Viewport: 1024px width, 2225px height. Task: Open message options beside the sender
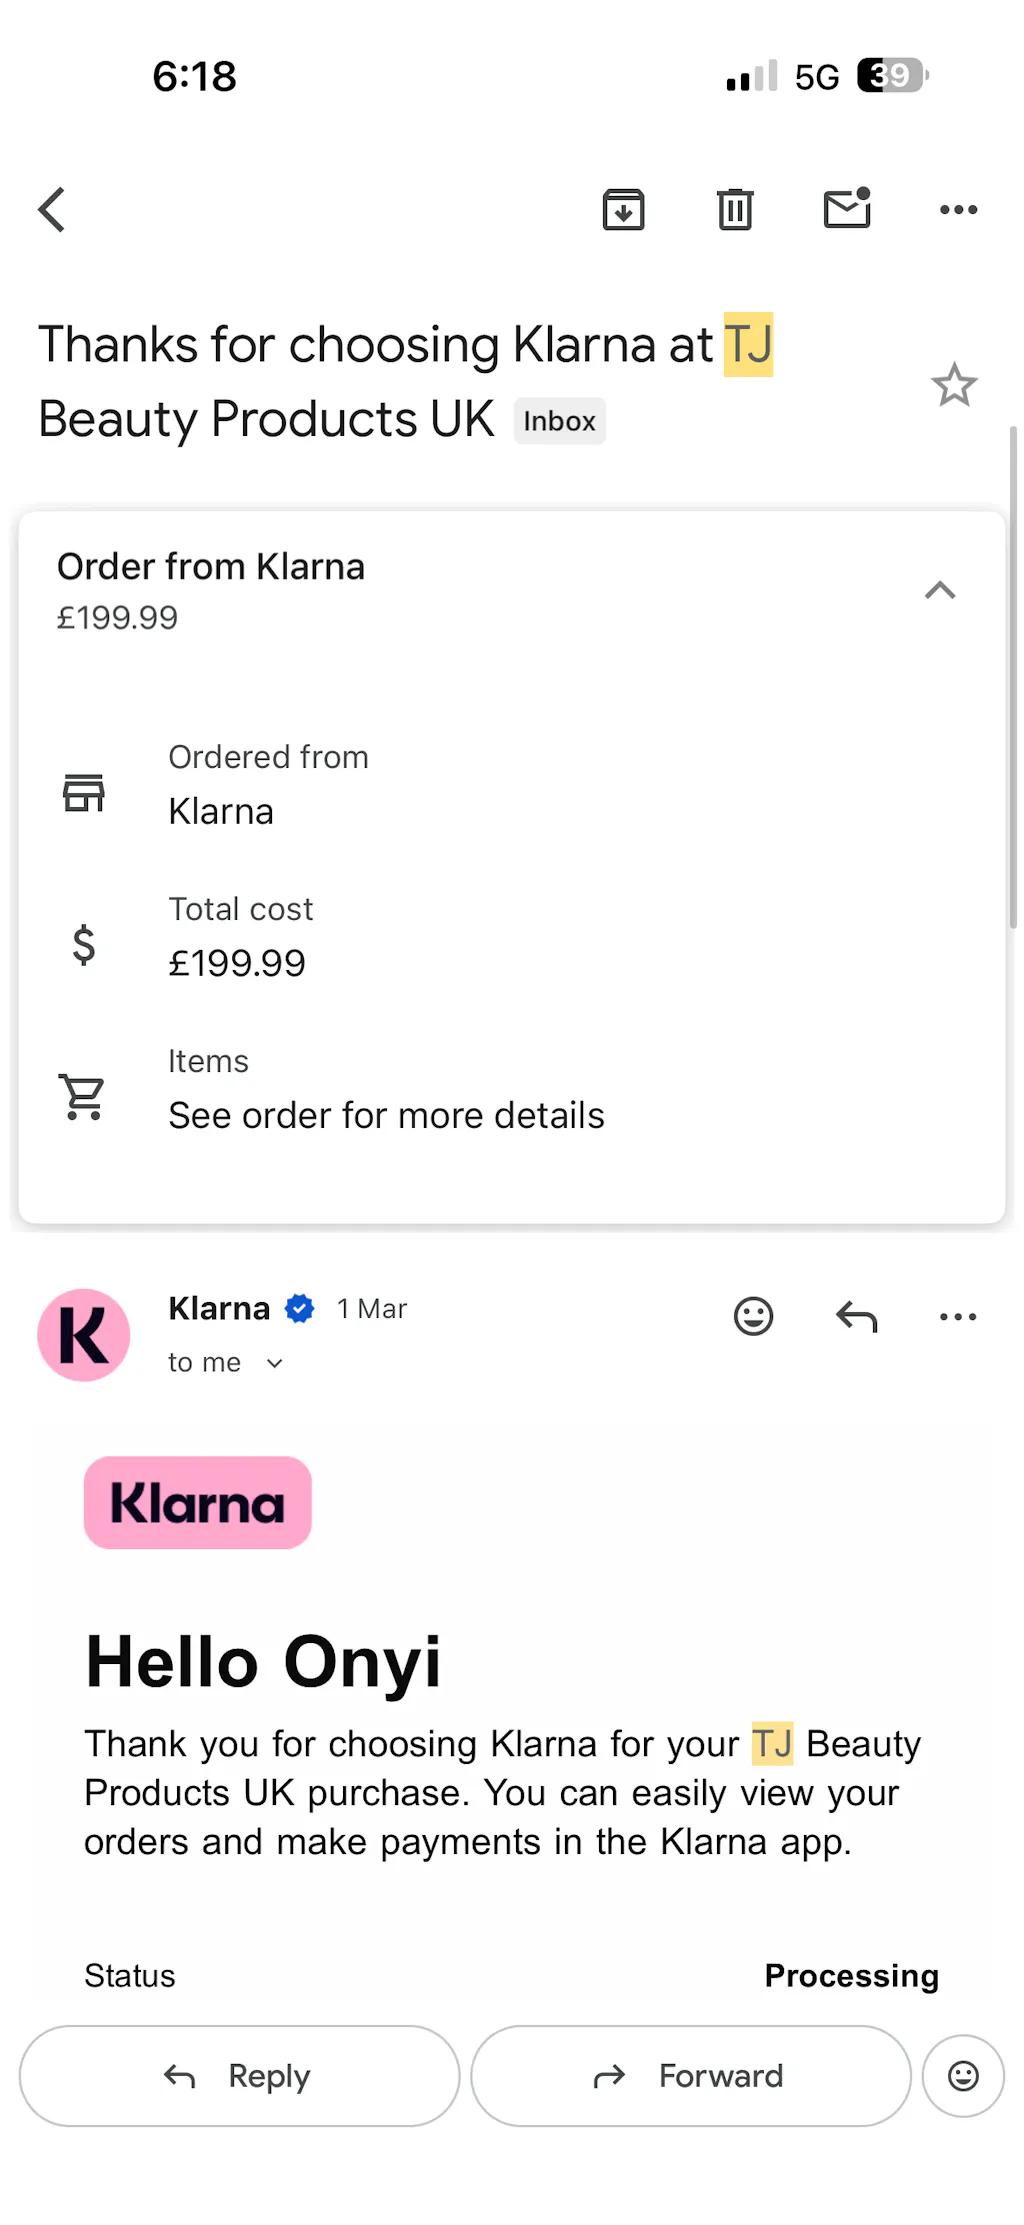pos(958,1316)
